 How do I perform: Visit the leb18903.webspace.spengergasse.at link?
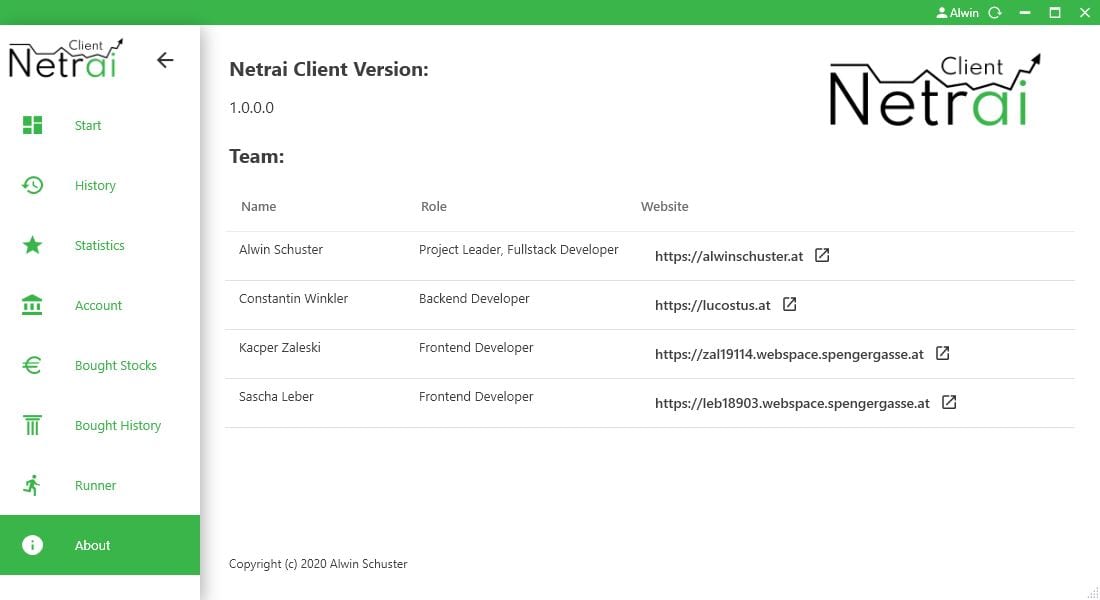point(792,404)
